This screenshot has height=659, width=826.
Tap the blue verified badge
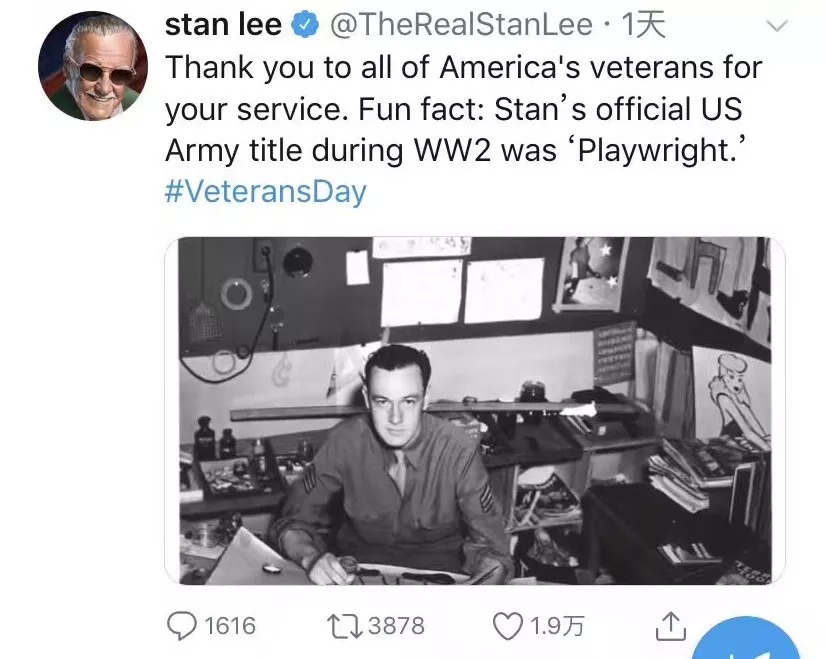pyautogui.click(x=304, y=26)
